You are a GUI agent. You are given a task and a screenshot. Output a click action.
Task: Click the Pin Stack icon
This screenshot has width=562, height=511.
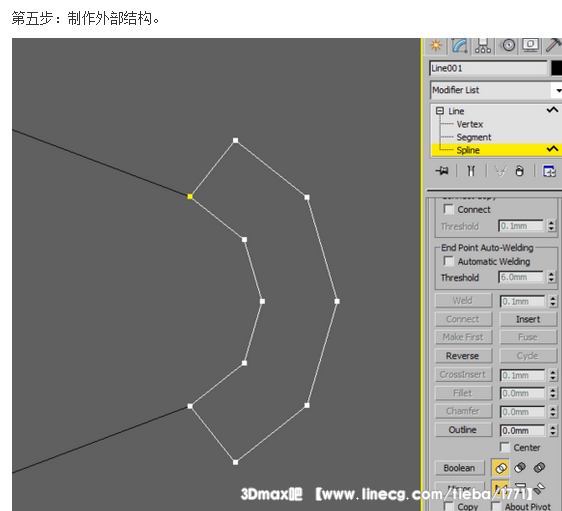(442, 171)
